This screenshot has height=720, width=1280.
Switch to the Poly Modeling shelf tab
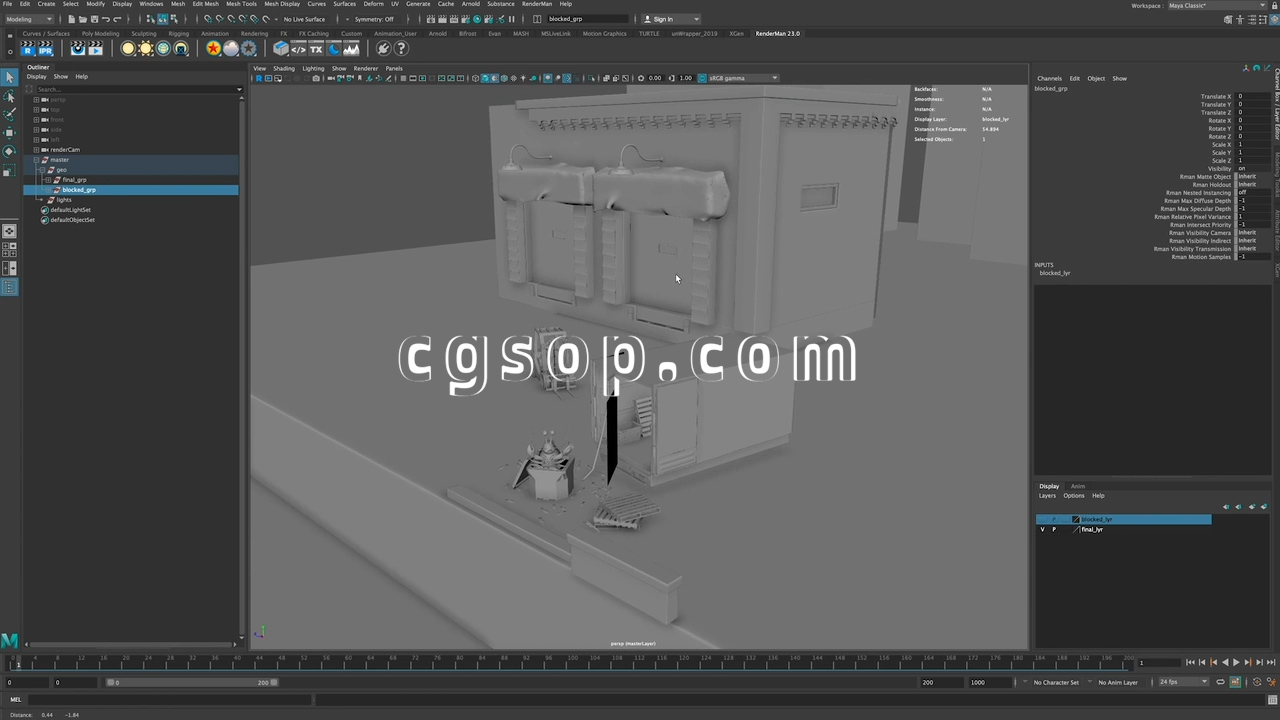[x=100, y=34]
